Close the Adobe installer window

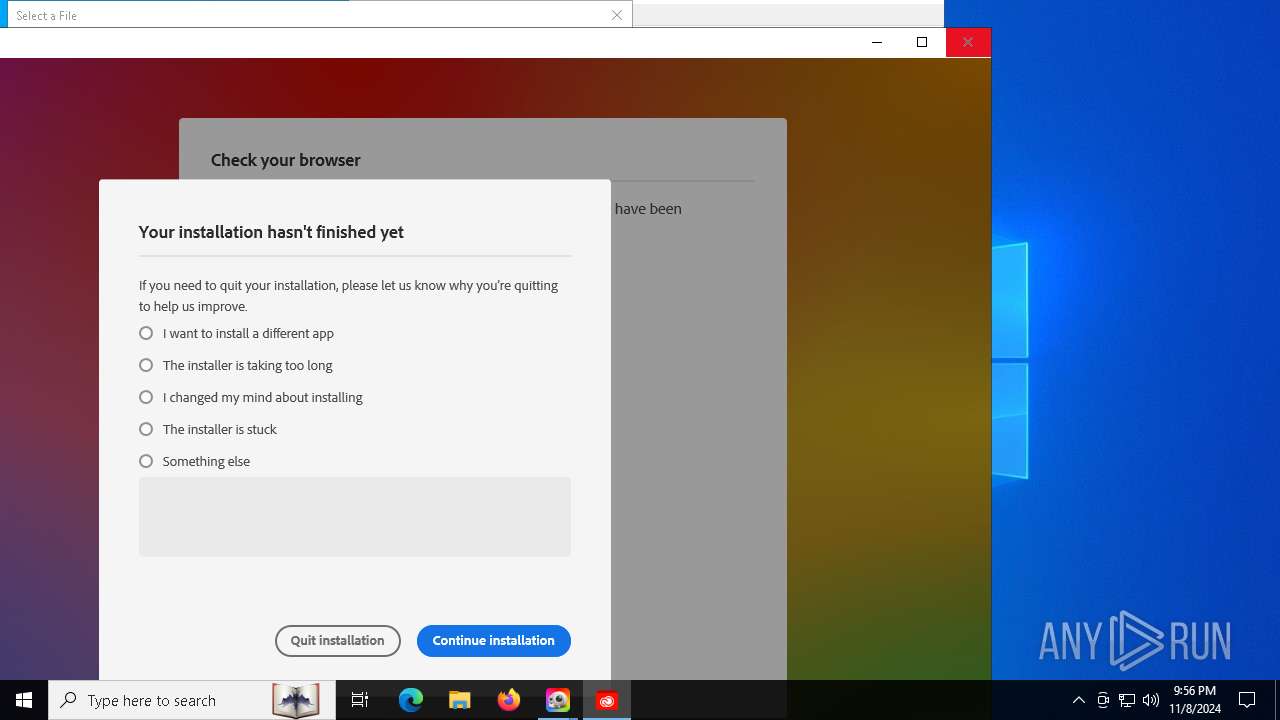[x=968, y=42]
